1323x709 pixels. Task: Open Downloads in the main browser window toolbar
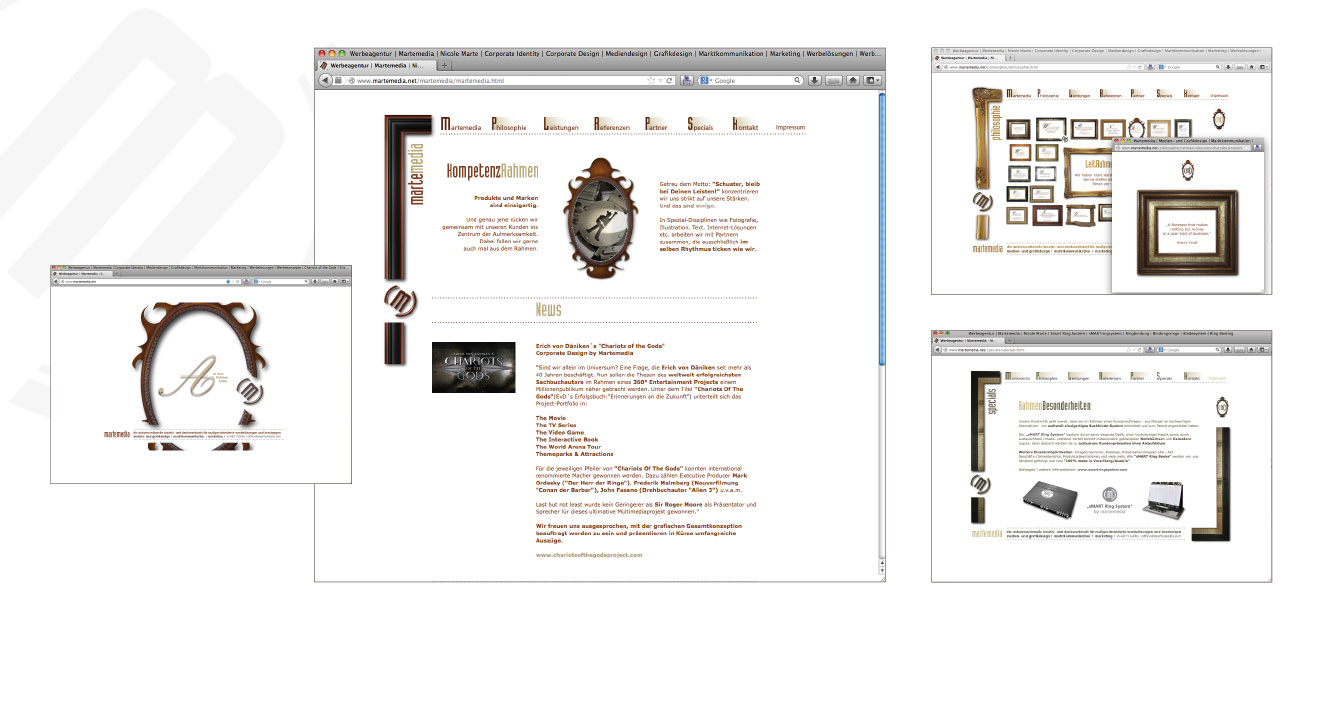pos(815,80)
